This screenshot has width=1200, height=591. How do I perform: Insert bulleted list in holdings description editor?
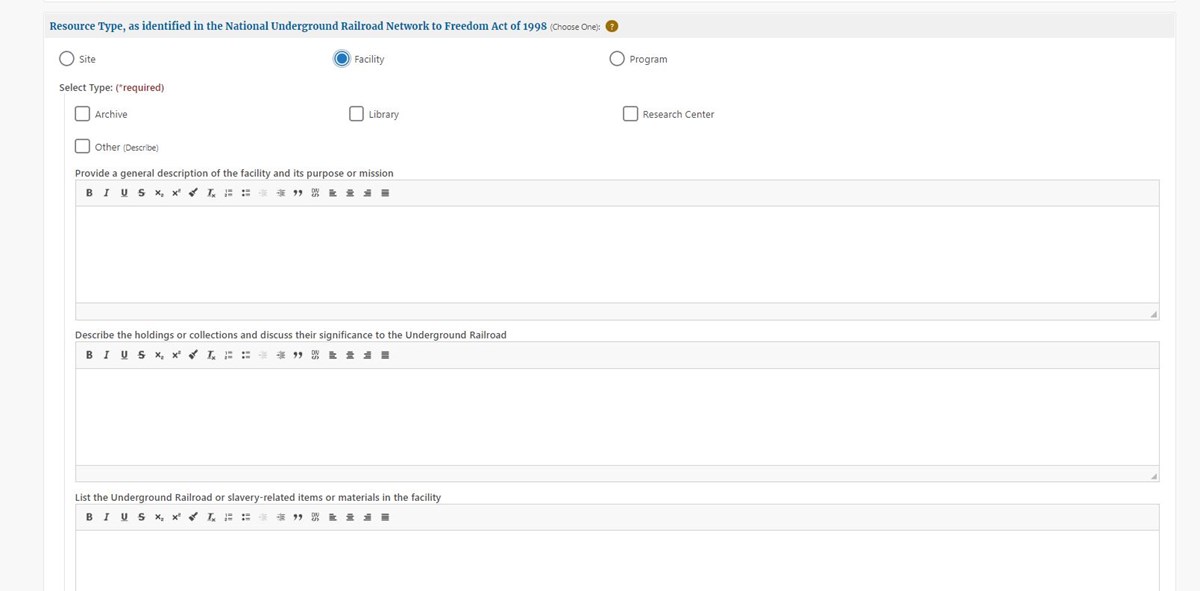[x=245, y=355]
